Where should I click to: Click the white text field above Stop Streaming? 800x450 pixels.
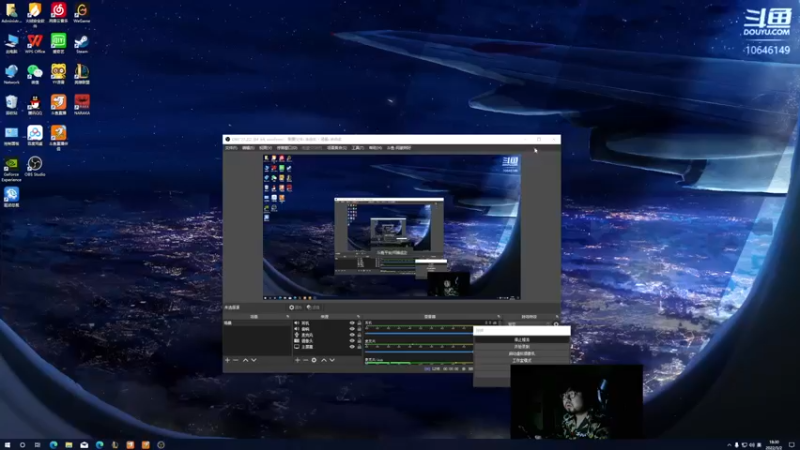[521, 331]
